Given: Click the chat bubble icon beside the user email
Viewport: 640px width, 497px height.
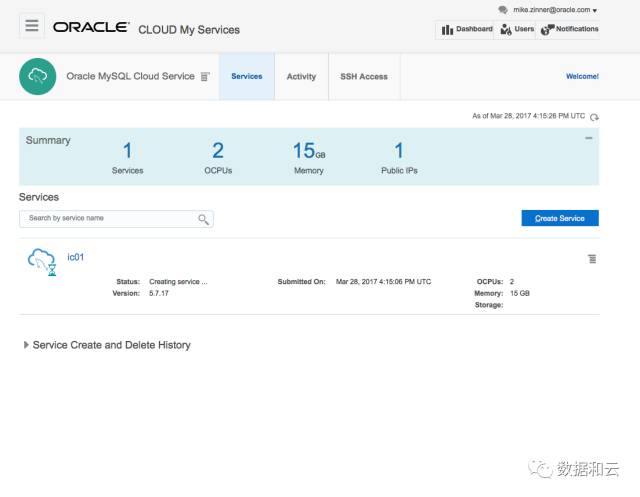Looking at the screenshot, I should click(x=503, y=10).
